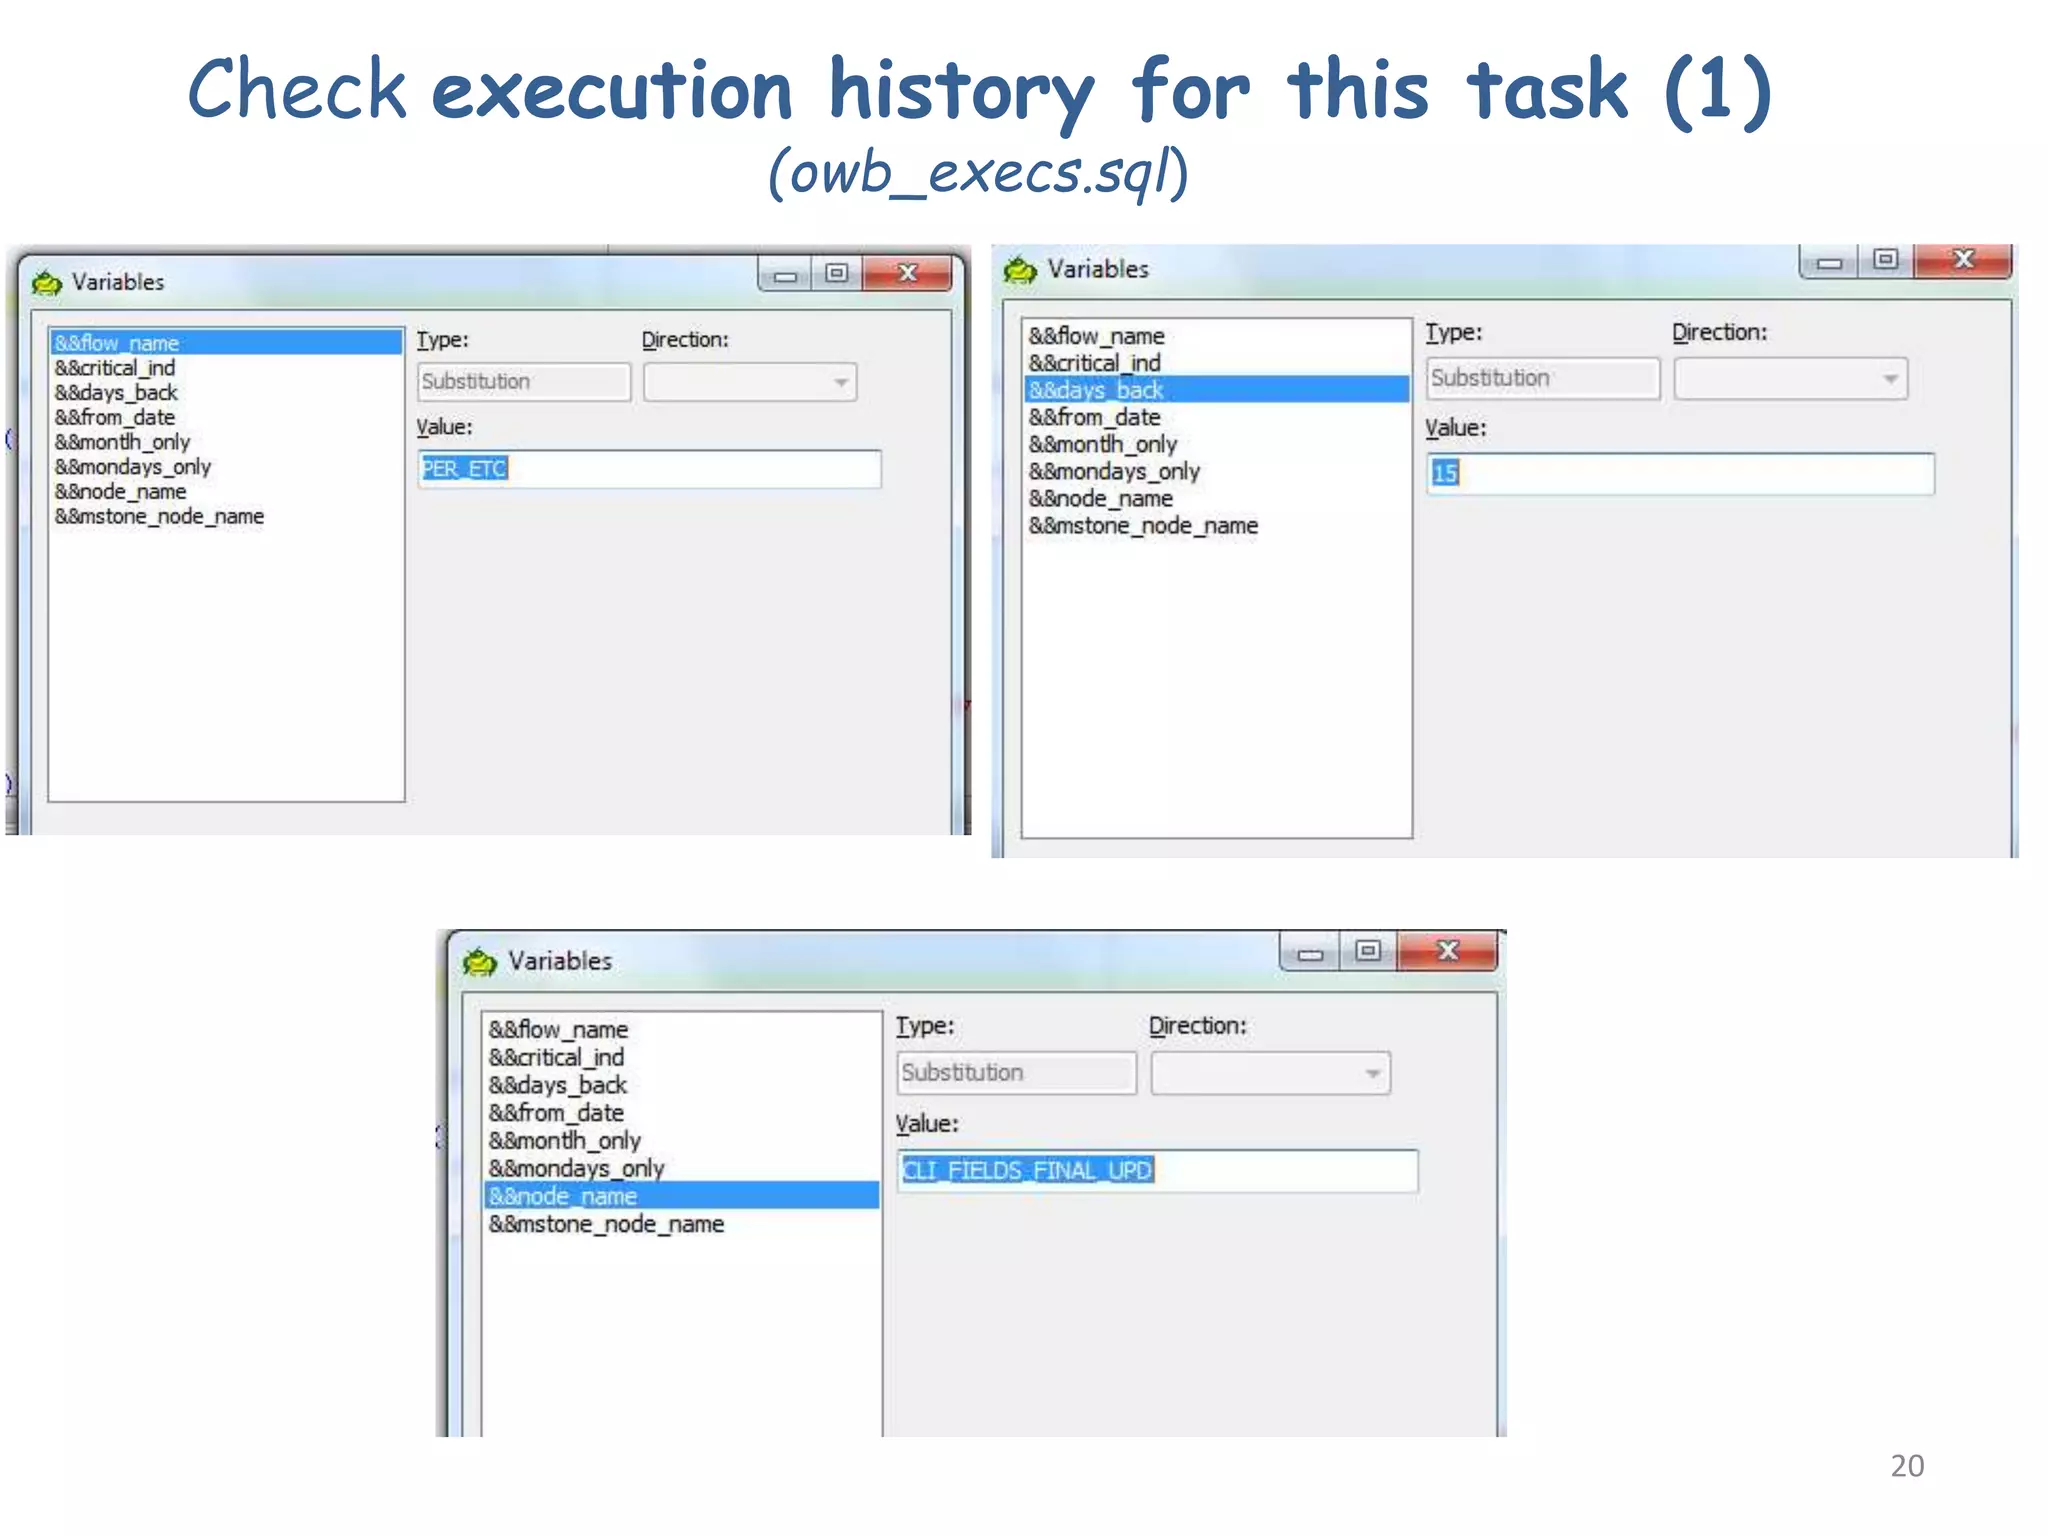Maximize the Variables window showing value 15
The height and width of the screenshot is (1536, 2048).
1885,260
